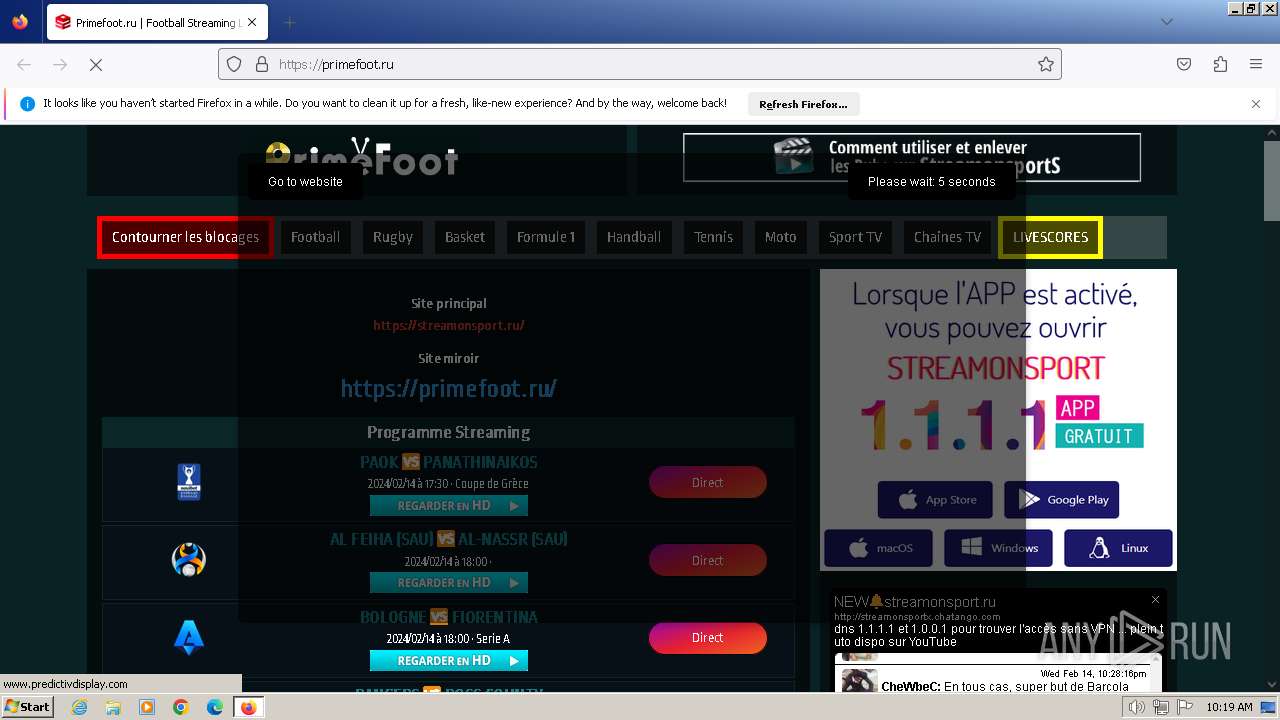
Task: Save to Pocket icon
Action: coord(1184,64)
